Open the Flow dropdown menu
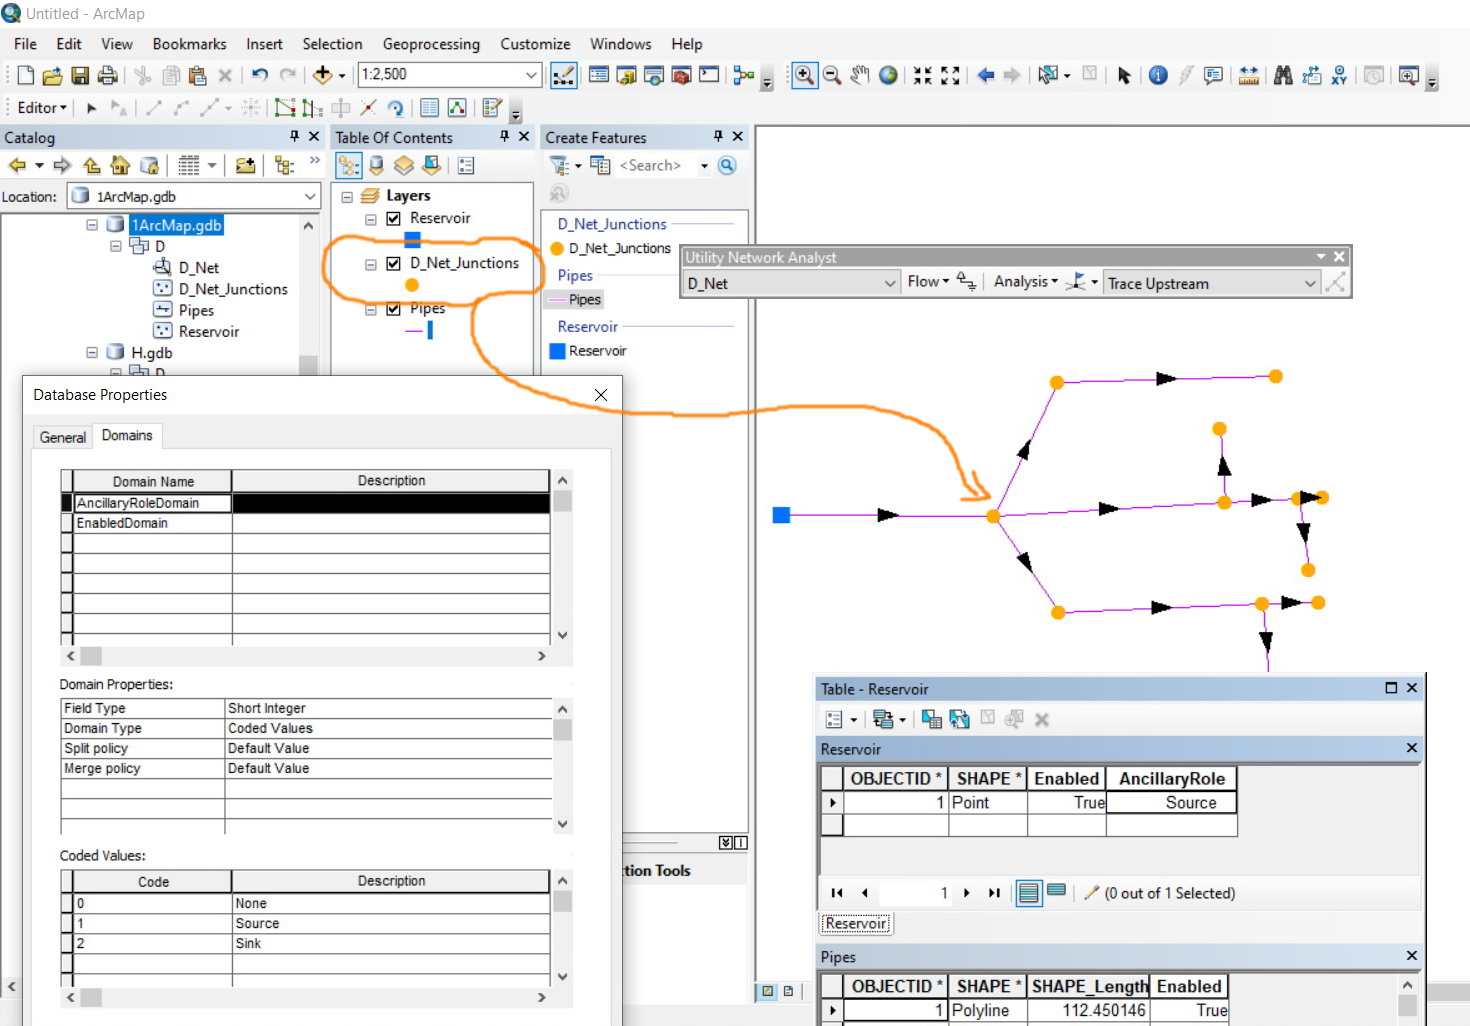This screenshot has width=1470, height=1026. point(928,282)
